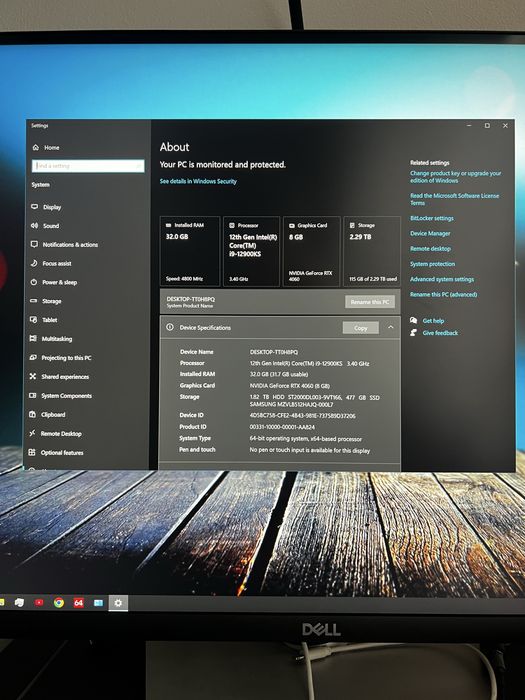Open the red 64 app in taskbar
The image size is (525, 700).
(79, 603)
